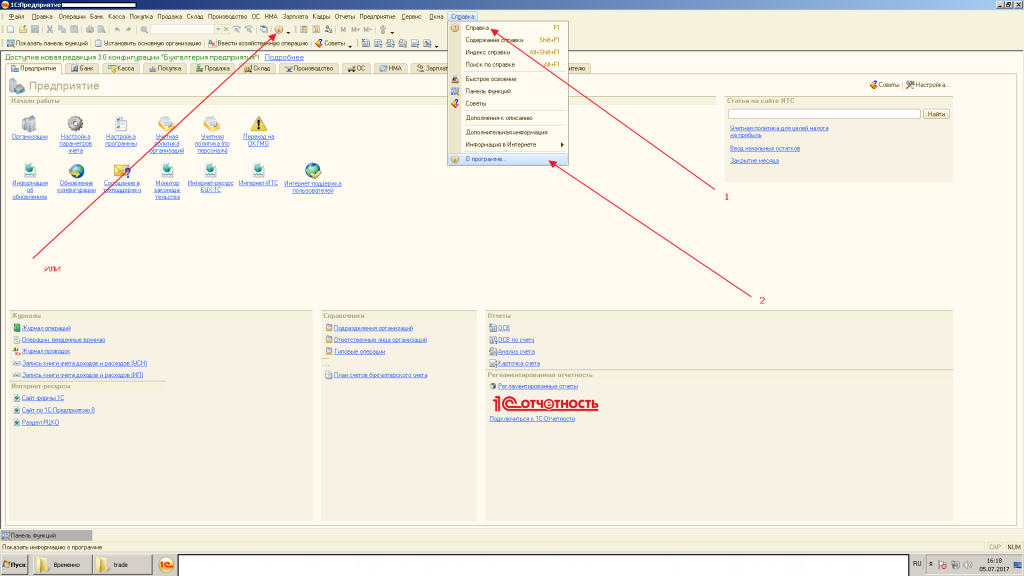
Task: Click the printer icon in the toolbar
Action: [x=89, y=29]
